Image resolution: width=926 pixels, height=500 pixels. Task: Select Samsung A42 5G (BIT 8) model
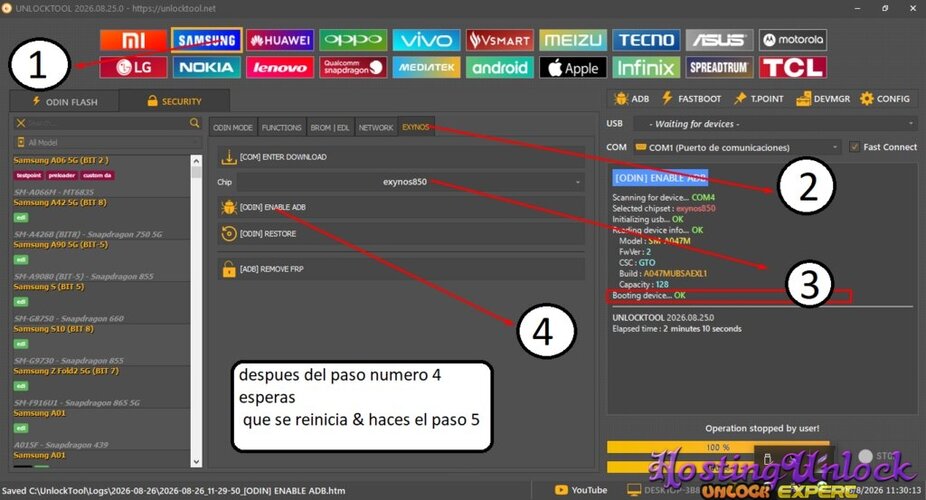click(x=60, y=202)
